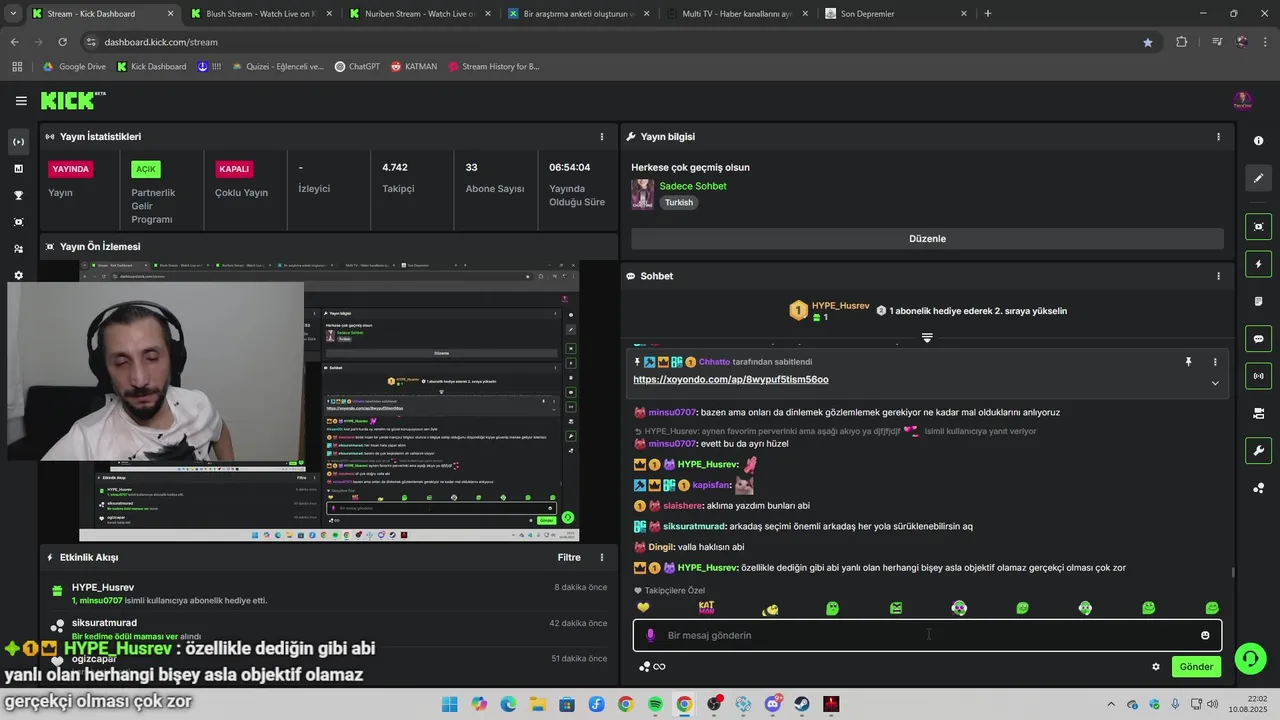Select the yellow heart emote

click(x=643, y=608)
